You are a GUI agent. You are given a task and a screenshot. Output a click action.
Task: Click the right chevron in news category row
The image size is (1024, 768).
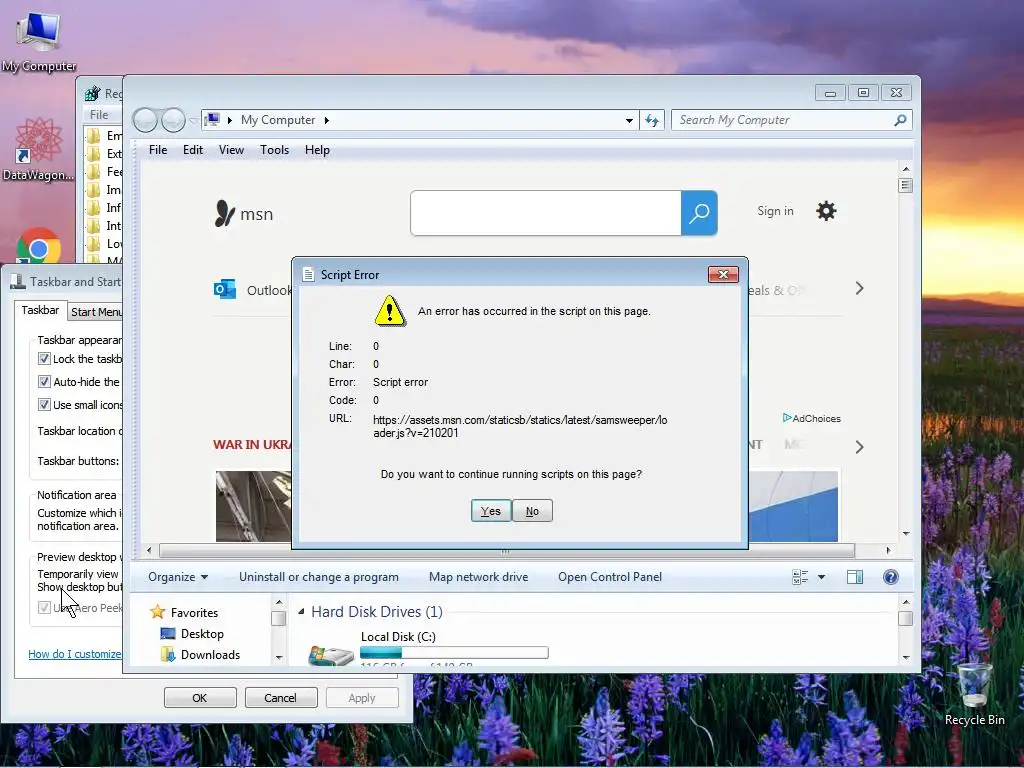coord(859,447)
